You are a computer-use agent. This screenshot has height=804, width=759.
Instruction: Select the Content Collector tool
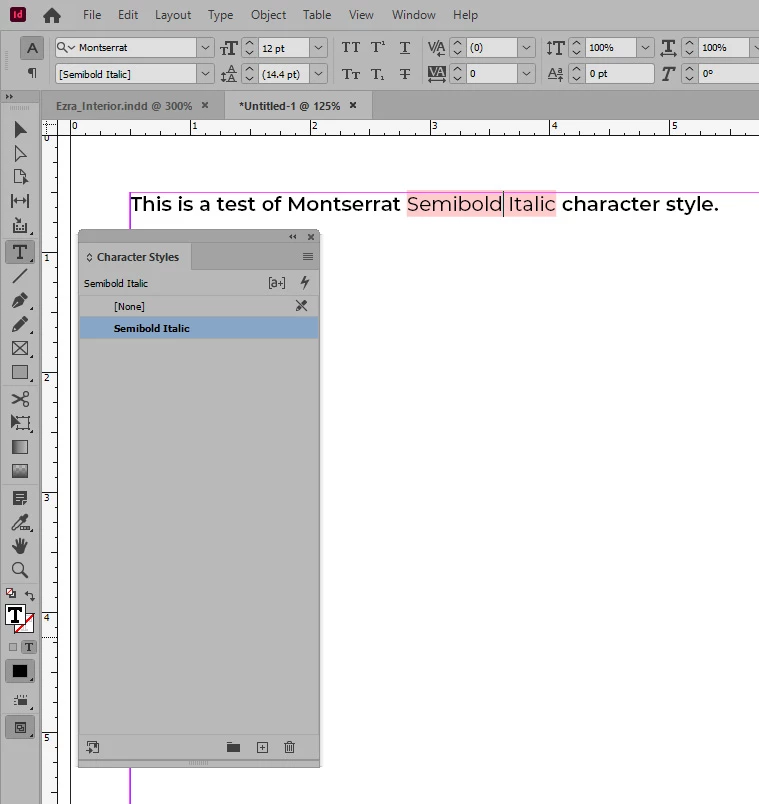[20, 225]
